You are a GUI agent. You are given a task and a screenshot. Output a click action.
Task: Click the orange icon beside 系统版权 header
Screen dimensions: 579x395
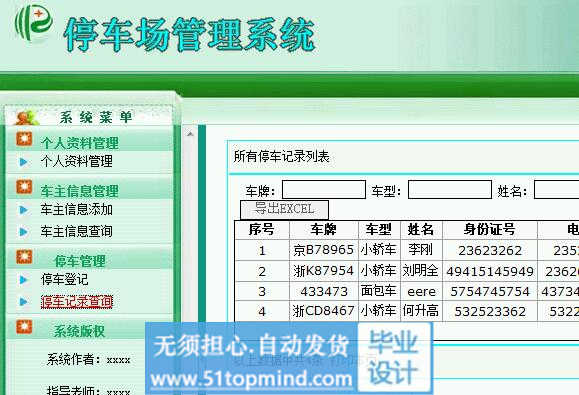tap(24, 327)
